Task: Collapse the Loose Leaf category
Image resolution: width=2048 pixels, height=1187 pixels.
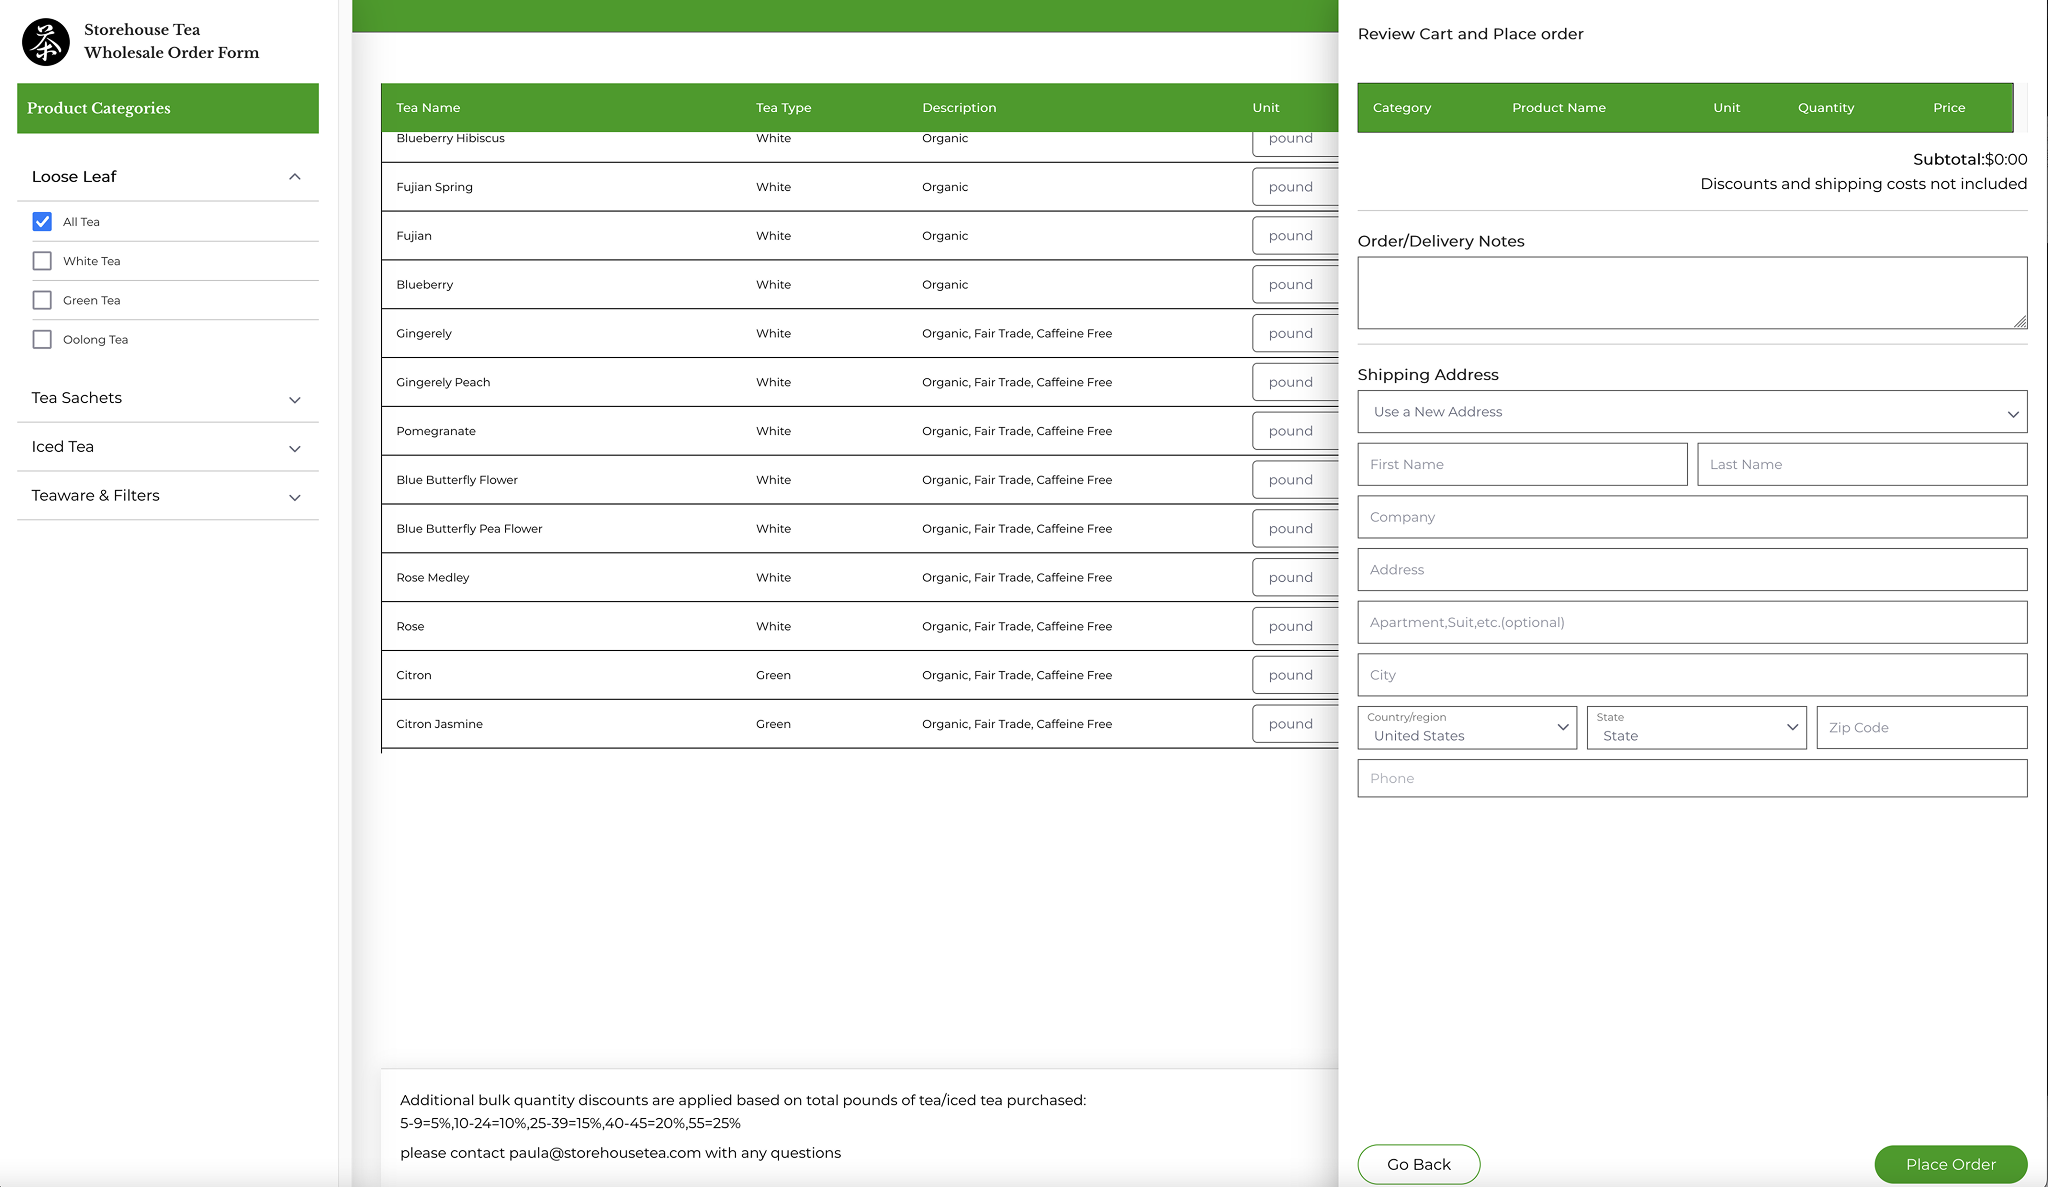Action: click(294, 177)
